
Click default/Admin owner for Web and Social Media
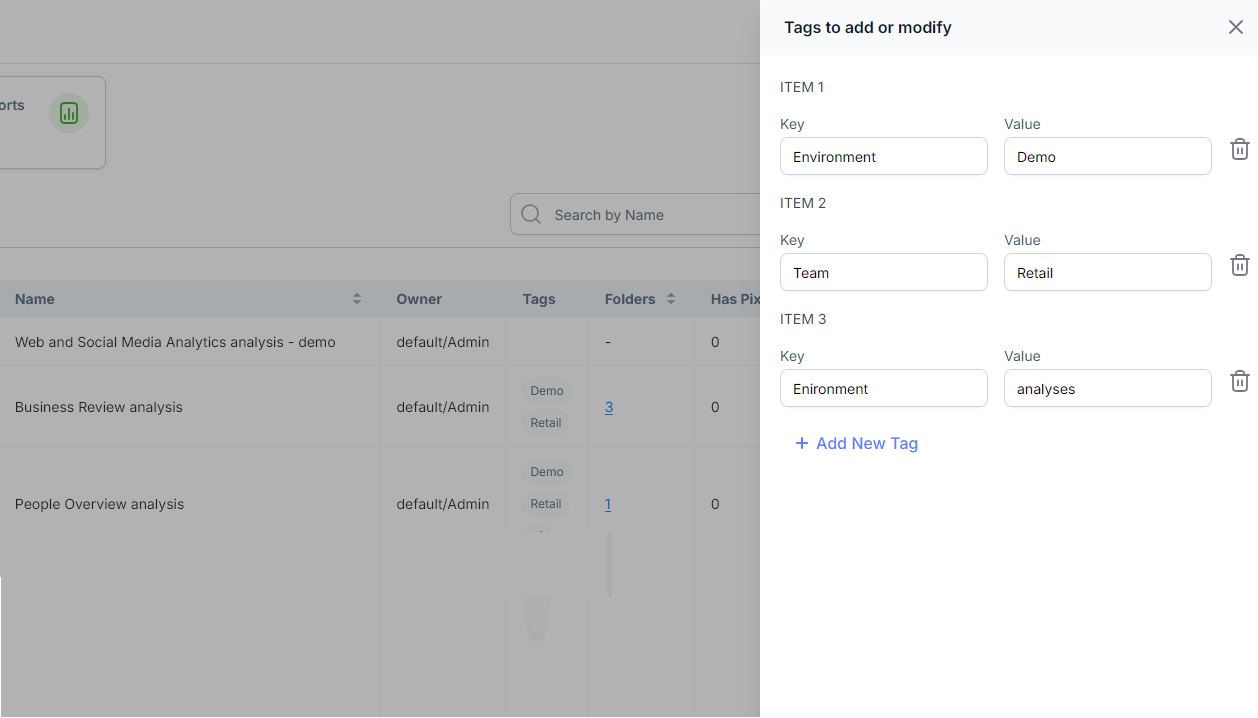[x=443, y=342]
